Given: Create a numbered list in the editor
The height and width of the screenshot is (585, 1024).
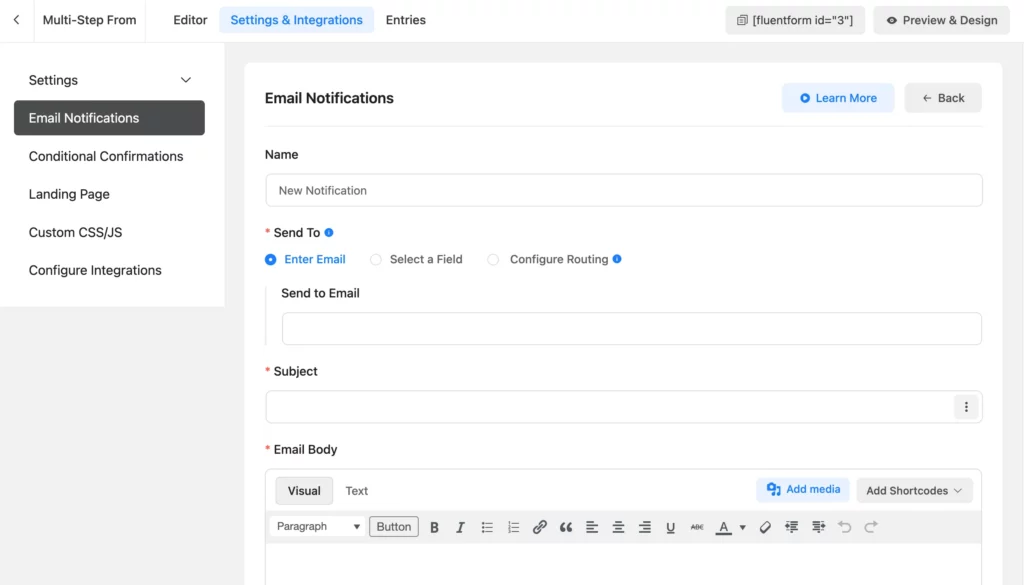Looking at the screenshot, I should (513, 526).
